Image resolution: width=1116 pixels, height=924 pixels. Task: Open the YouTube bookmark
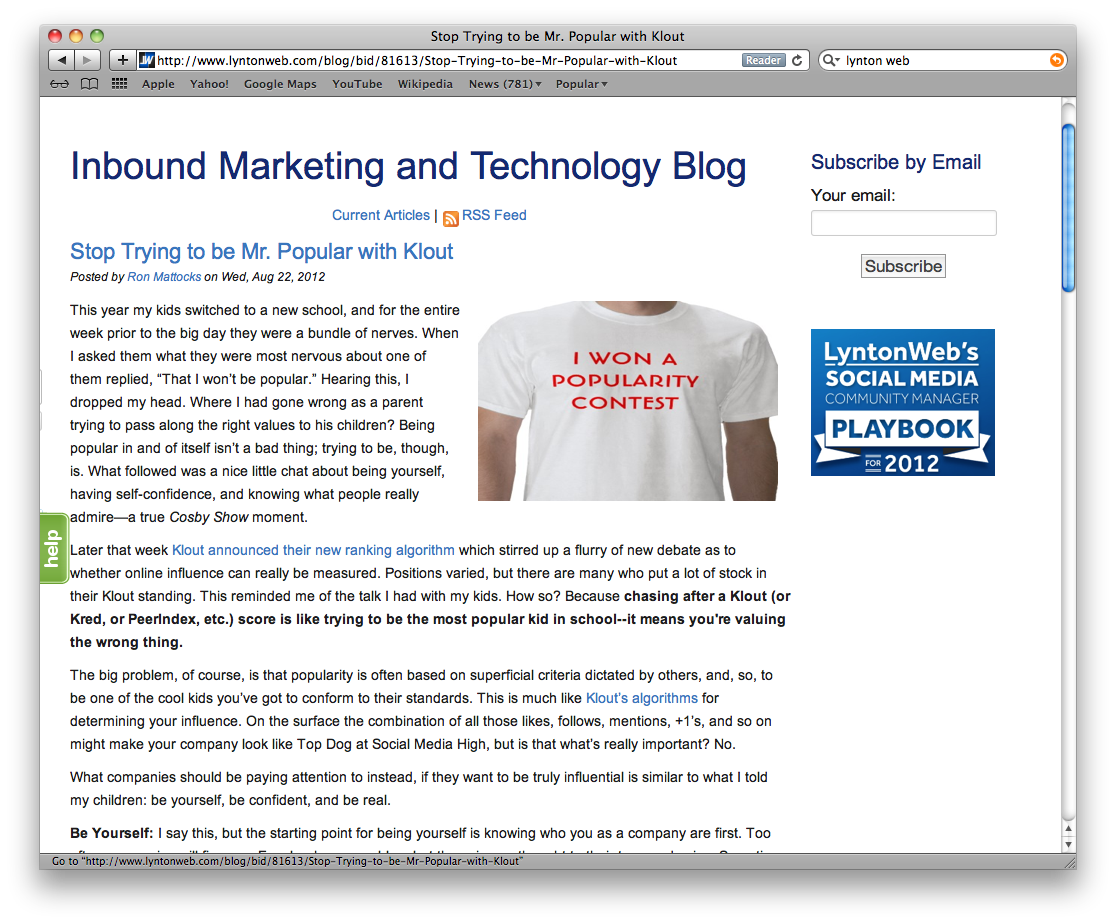pos(357,84)
